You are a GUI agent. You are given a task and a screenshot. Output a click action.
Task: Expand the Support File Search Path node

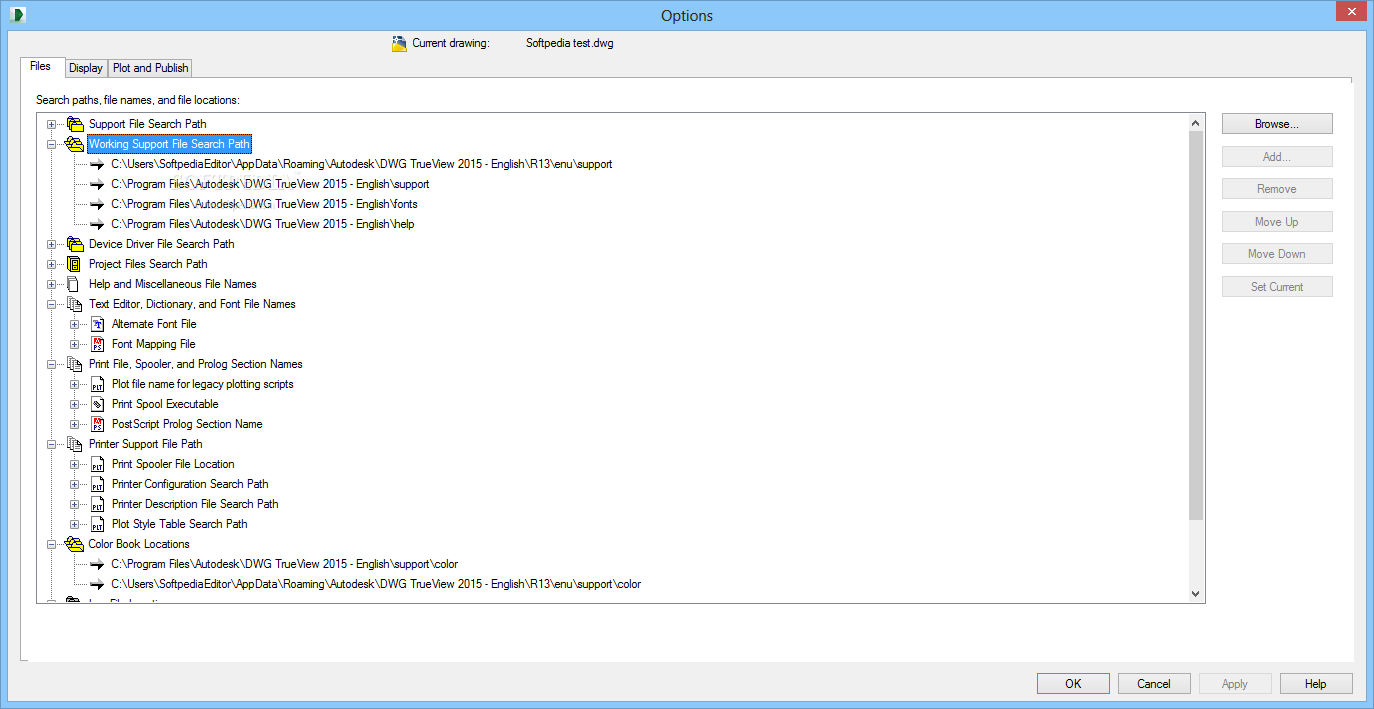click(x=52, y=124)
